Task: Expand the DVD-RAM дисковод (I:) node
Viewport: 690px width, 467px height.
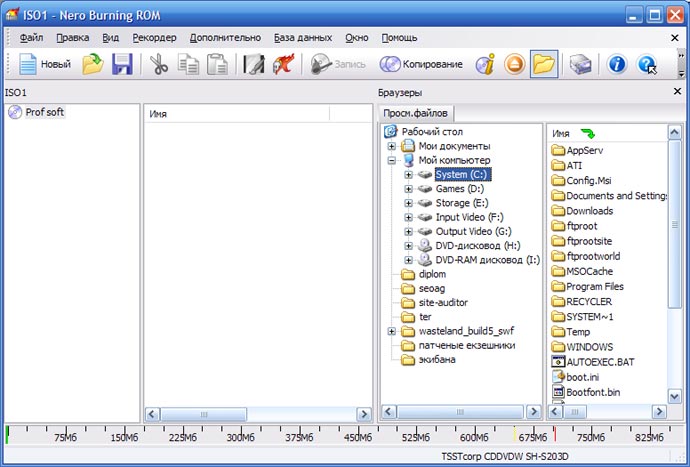Action: [408, 260]
